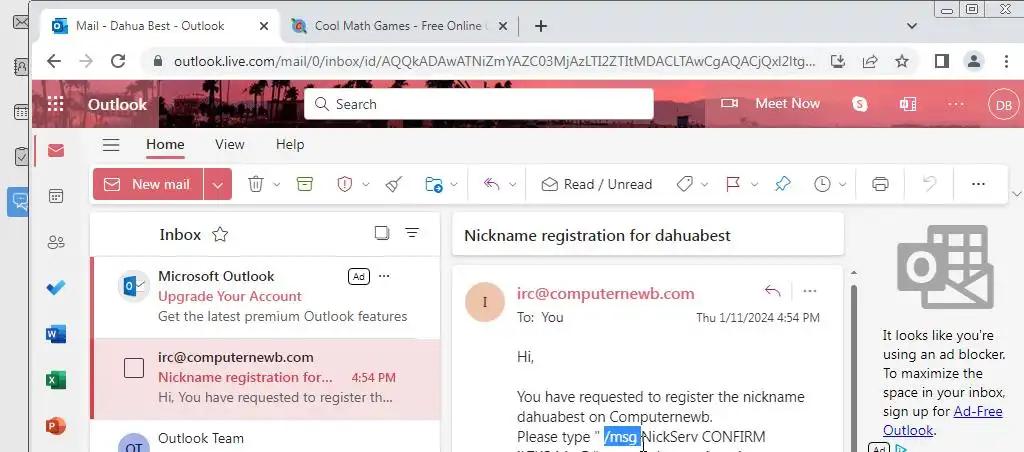The image size is (1024, 452).
Task: Expand Flag dropdown arrow
Action: click(x=754, y=185)
